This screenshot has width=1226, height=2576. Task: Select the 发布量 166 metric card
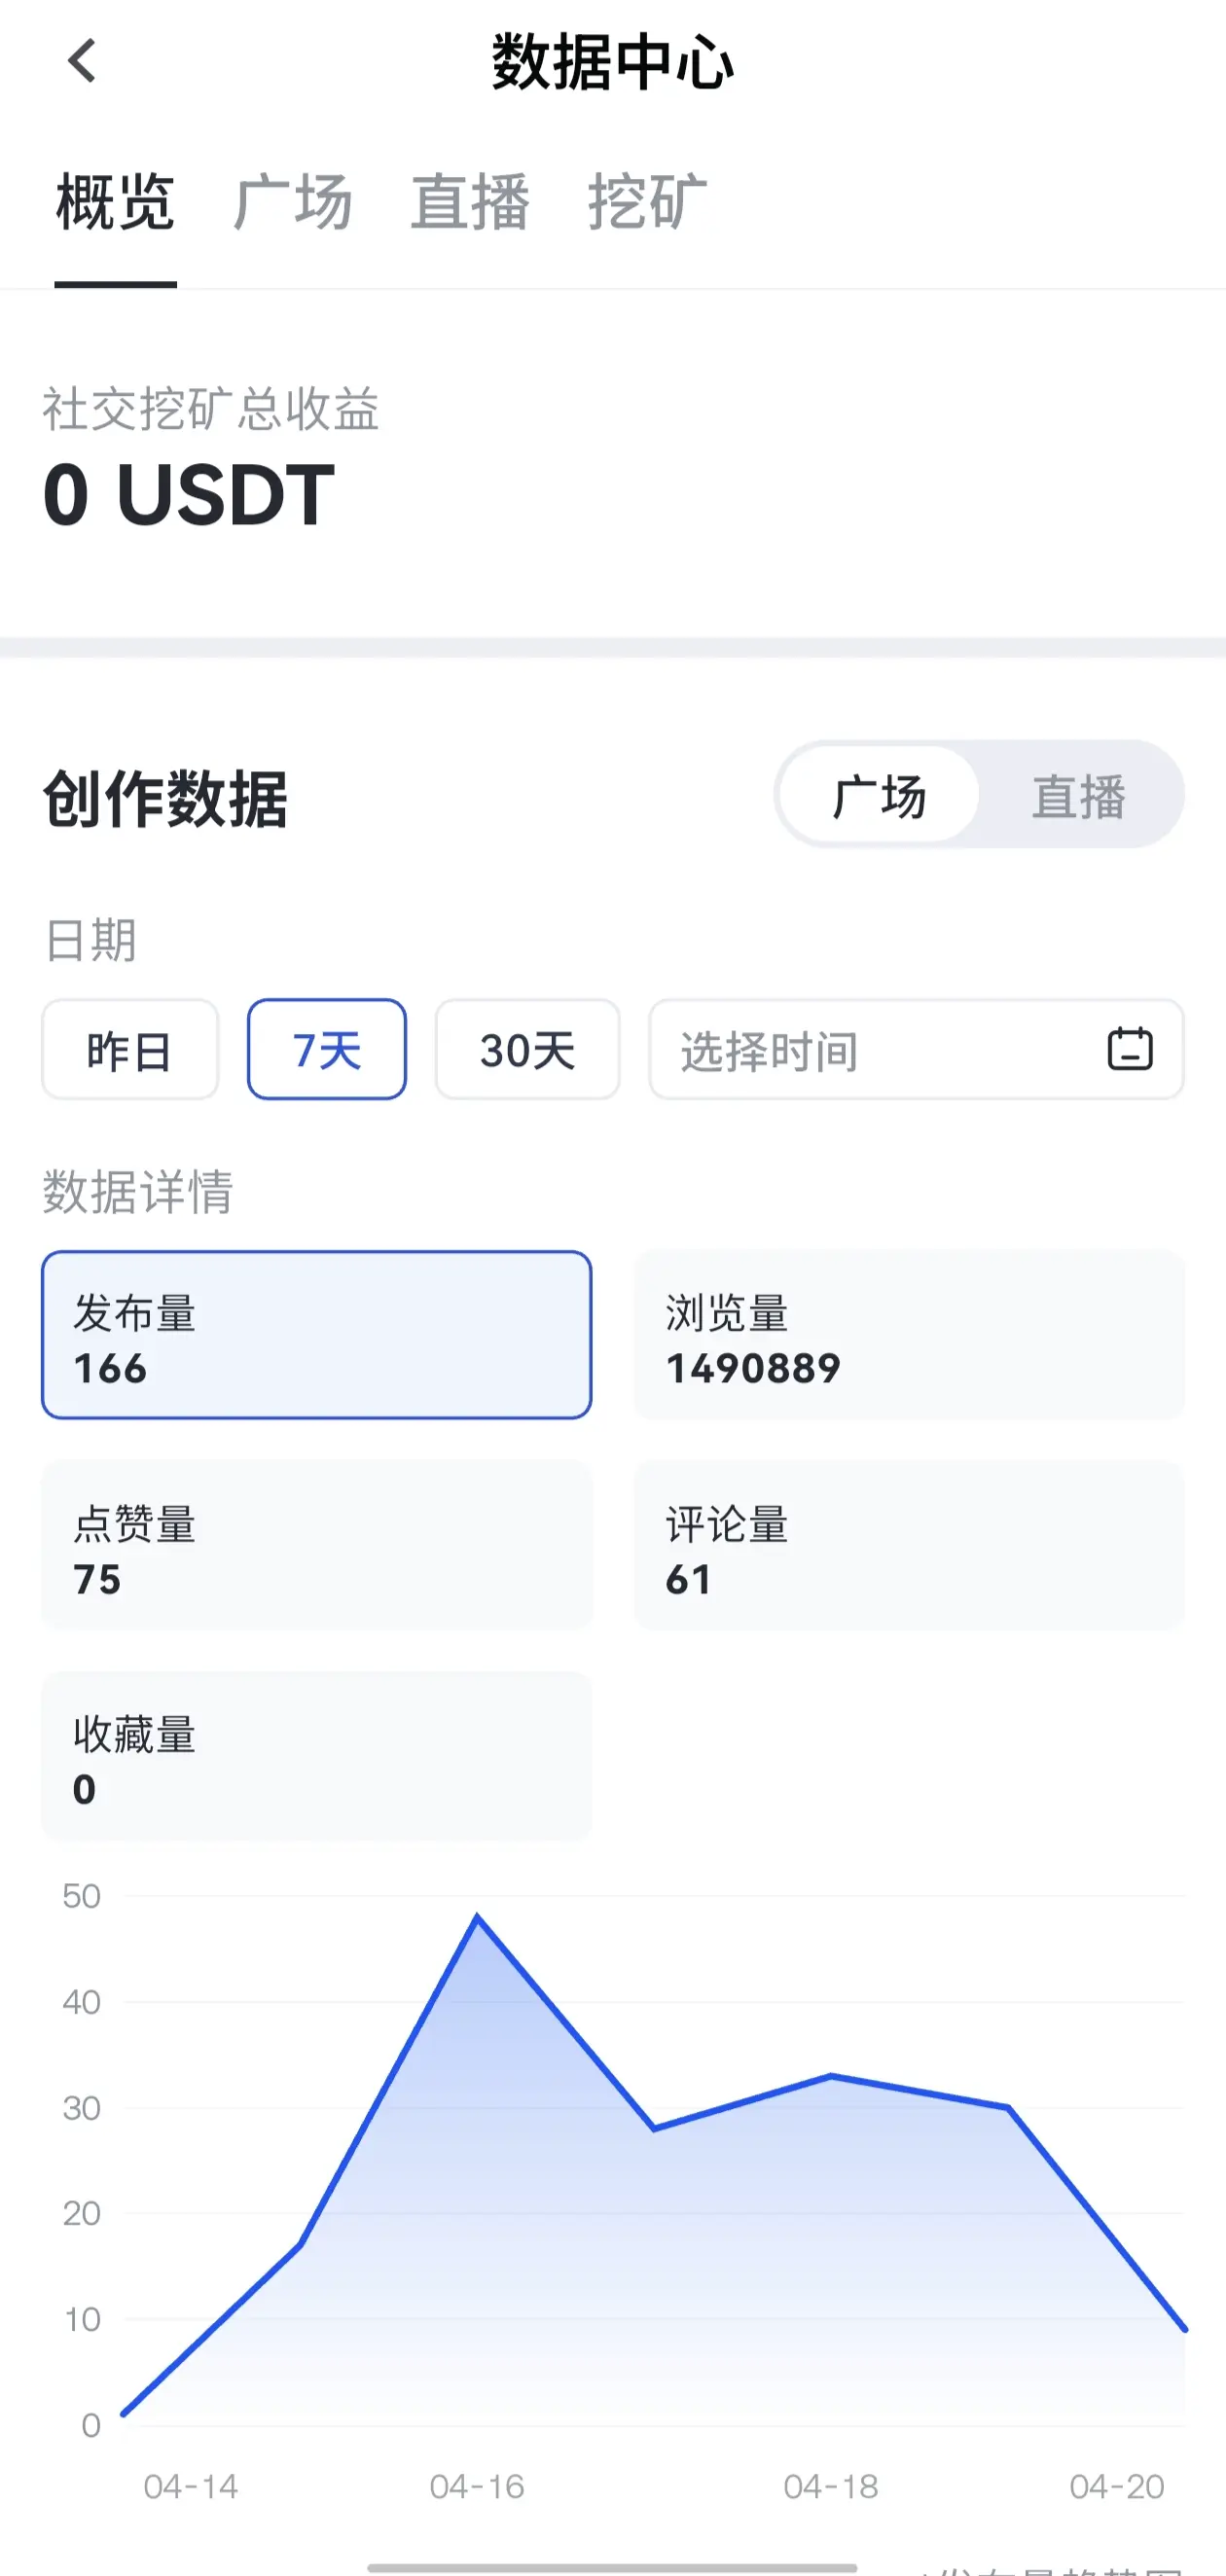(316, 1335)
